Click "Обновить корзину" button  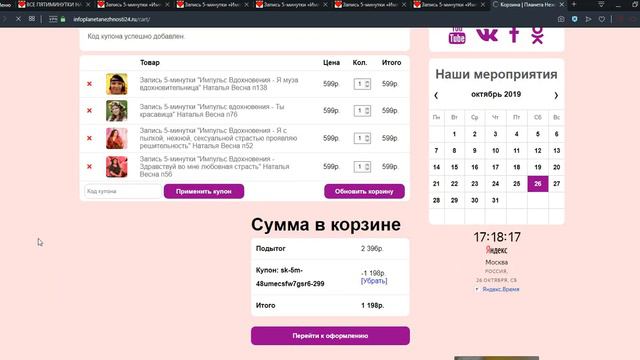364,191
